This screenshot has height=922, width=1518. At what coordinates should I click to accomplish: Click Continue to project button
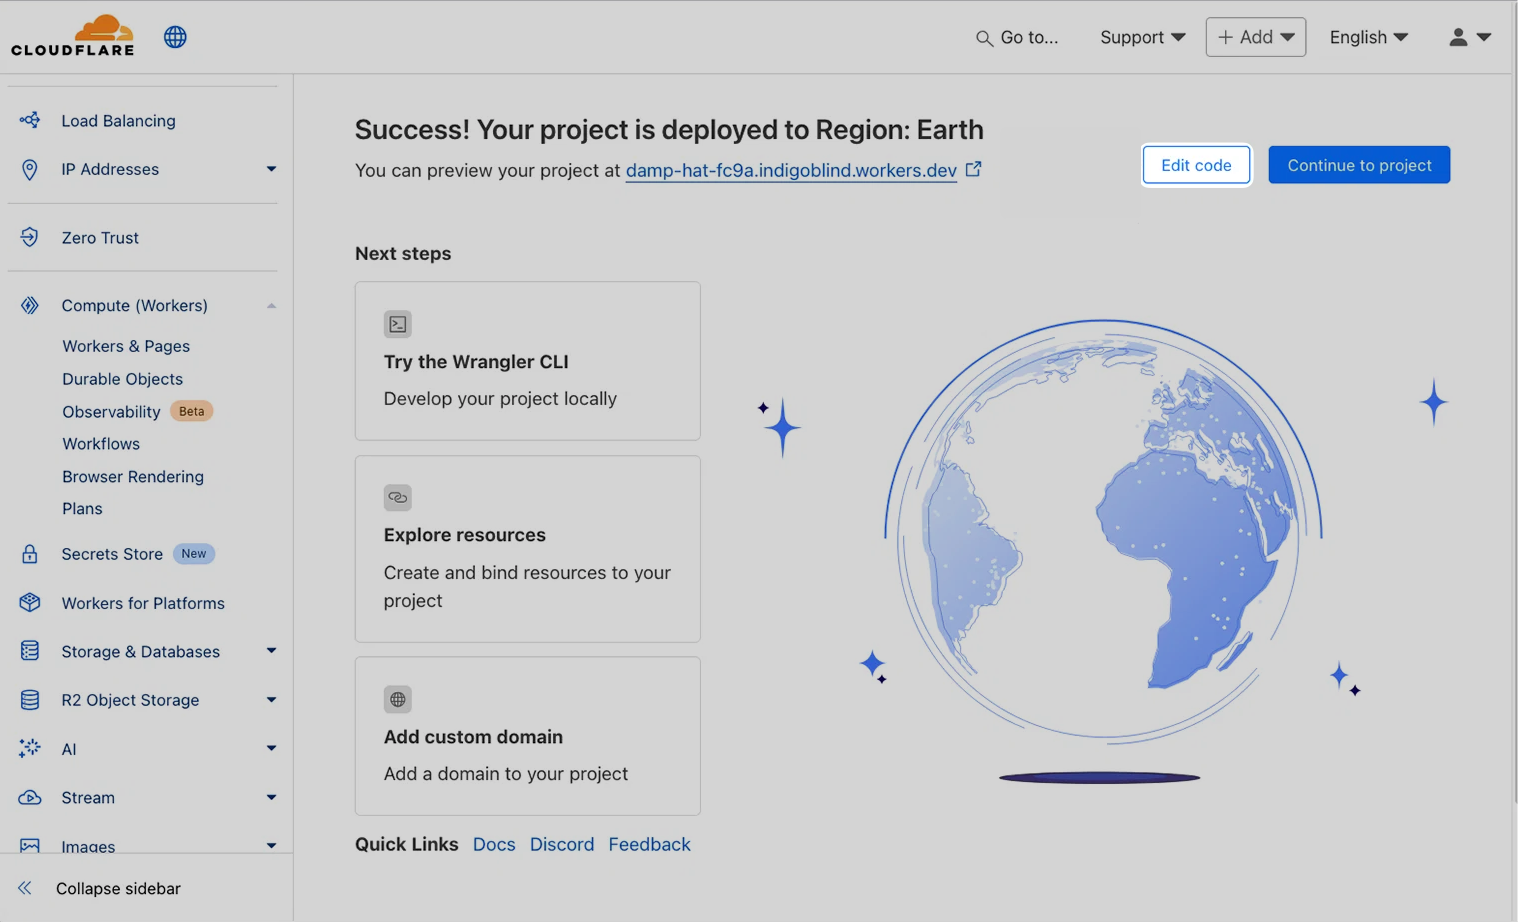click(x=1359, y=165)
